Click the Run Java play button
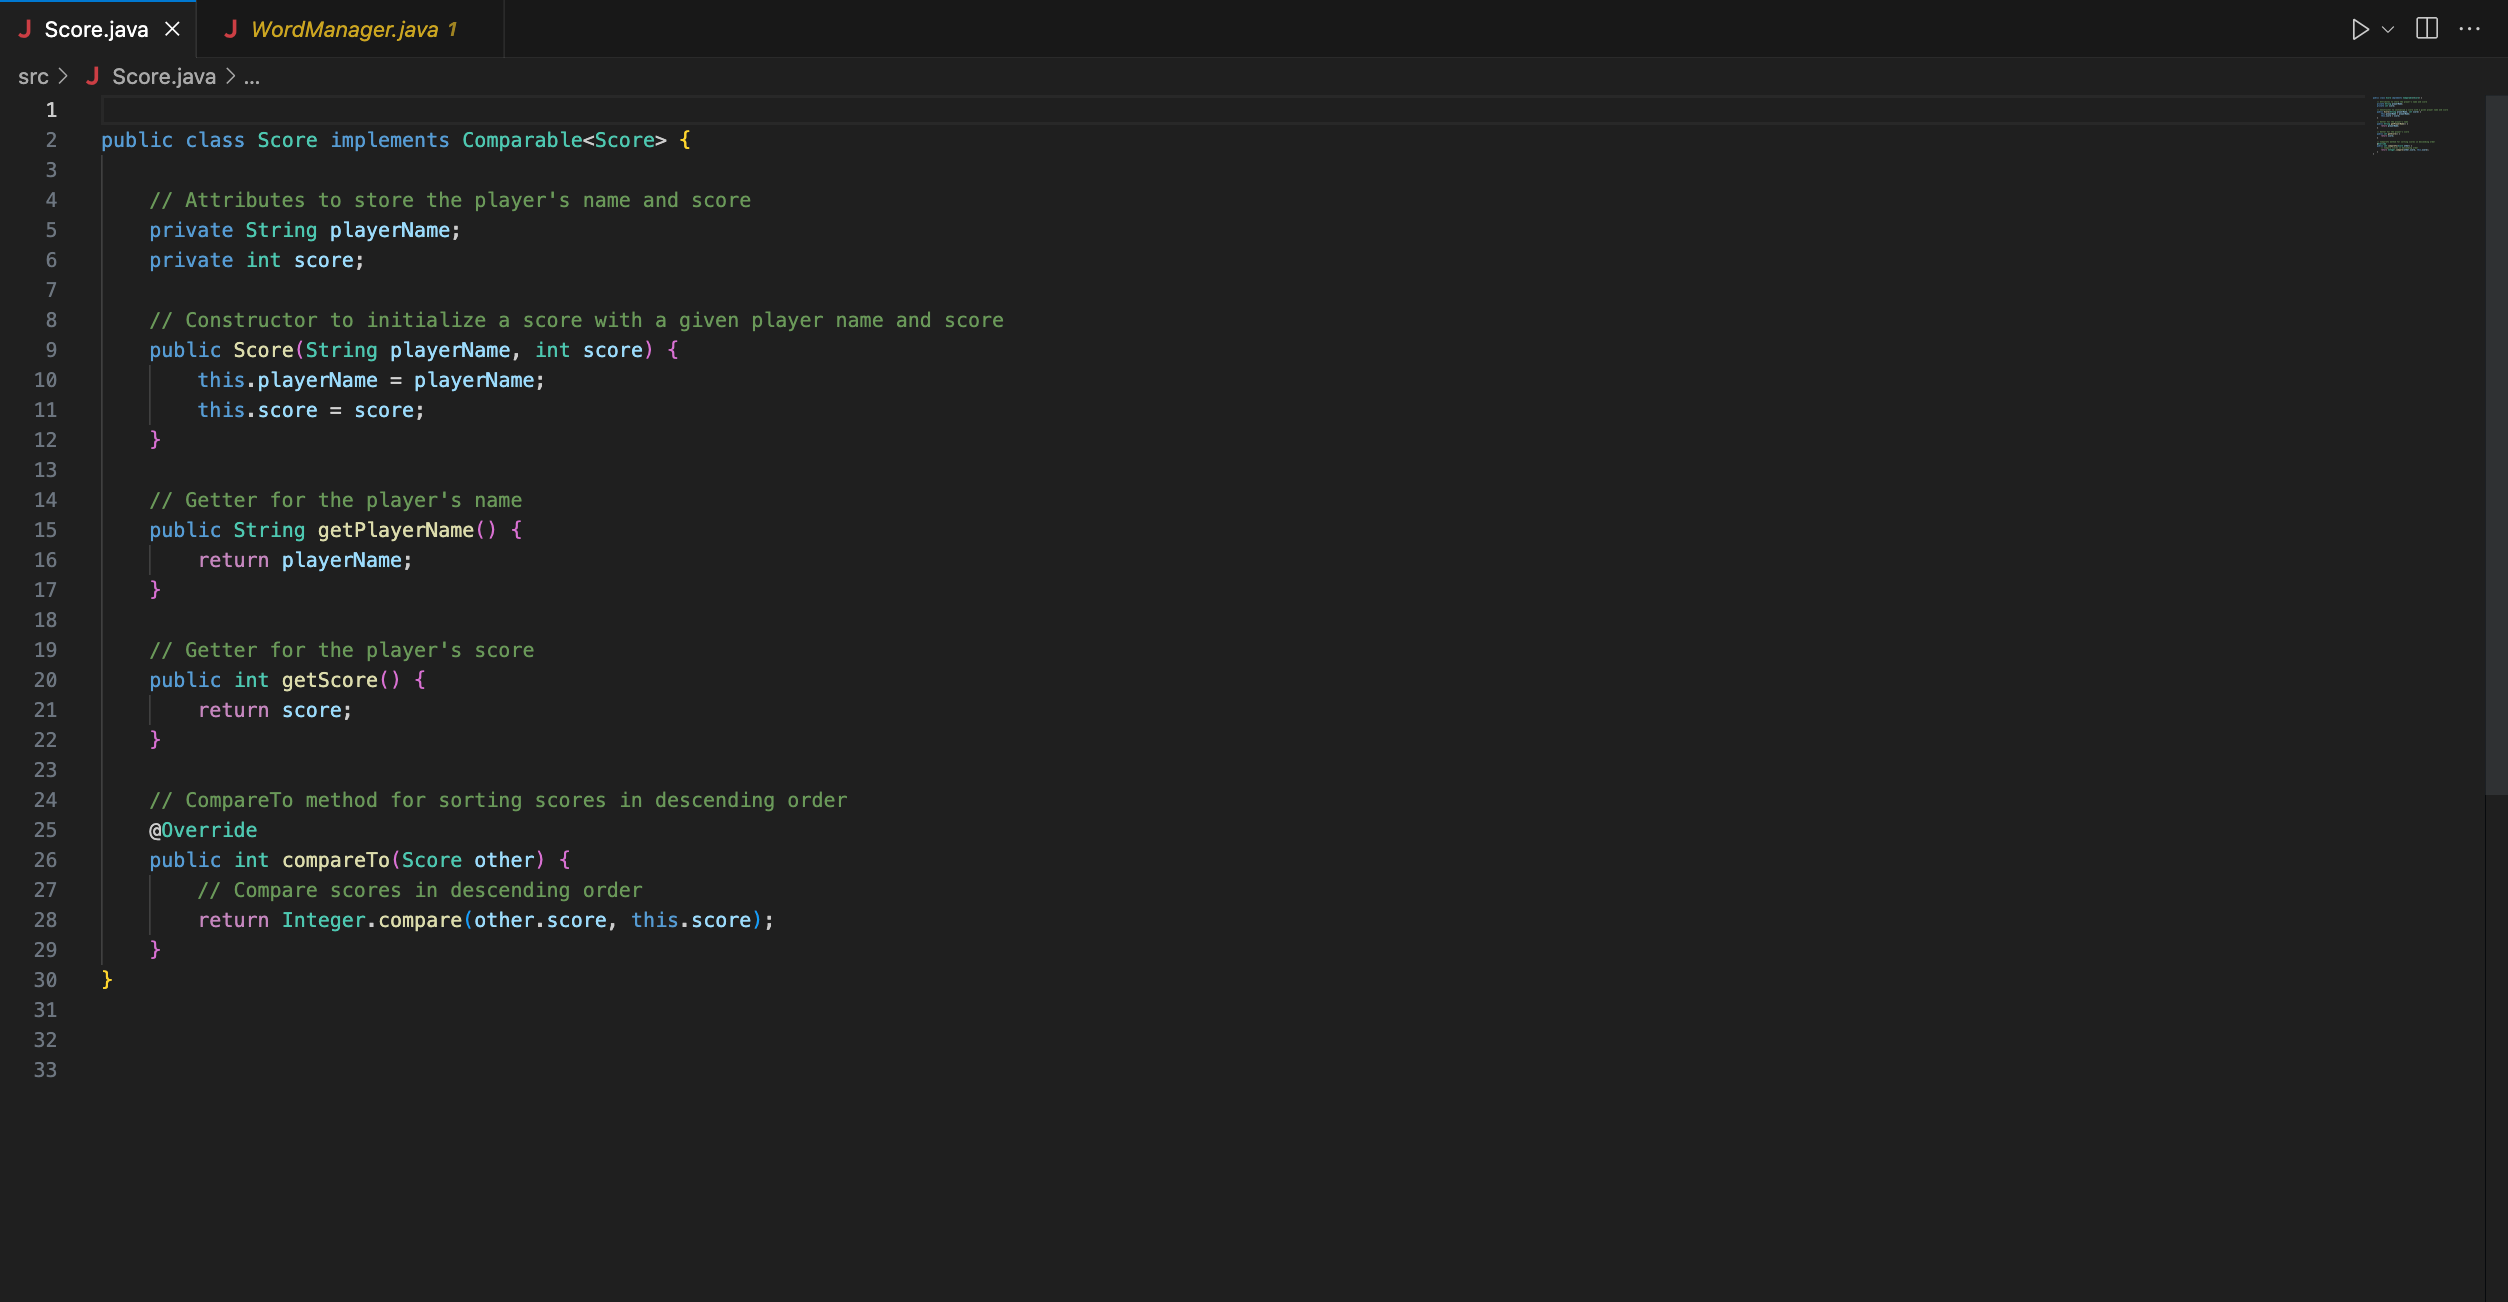 [x=2359, y=29]
